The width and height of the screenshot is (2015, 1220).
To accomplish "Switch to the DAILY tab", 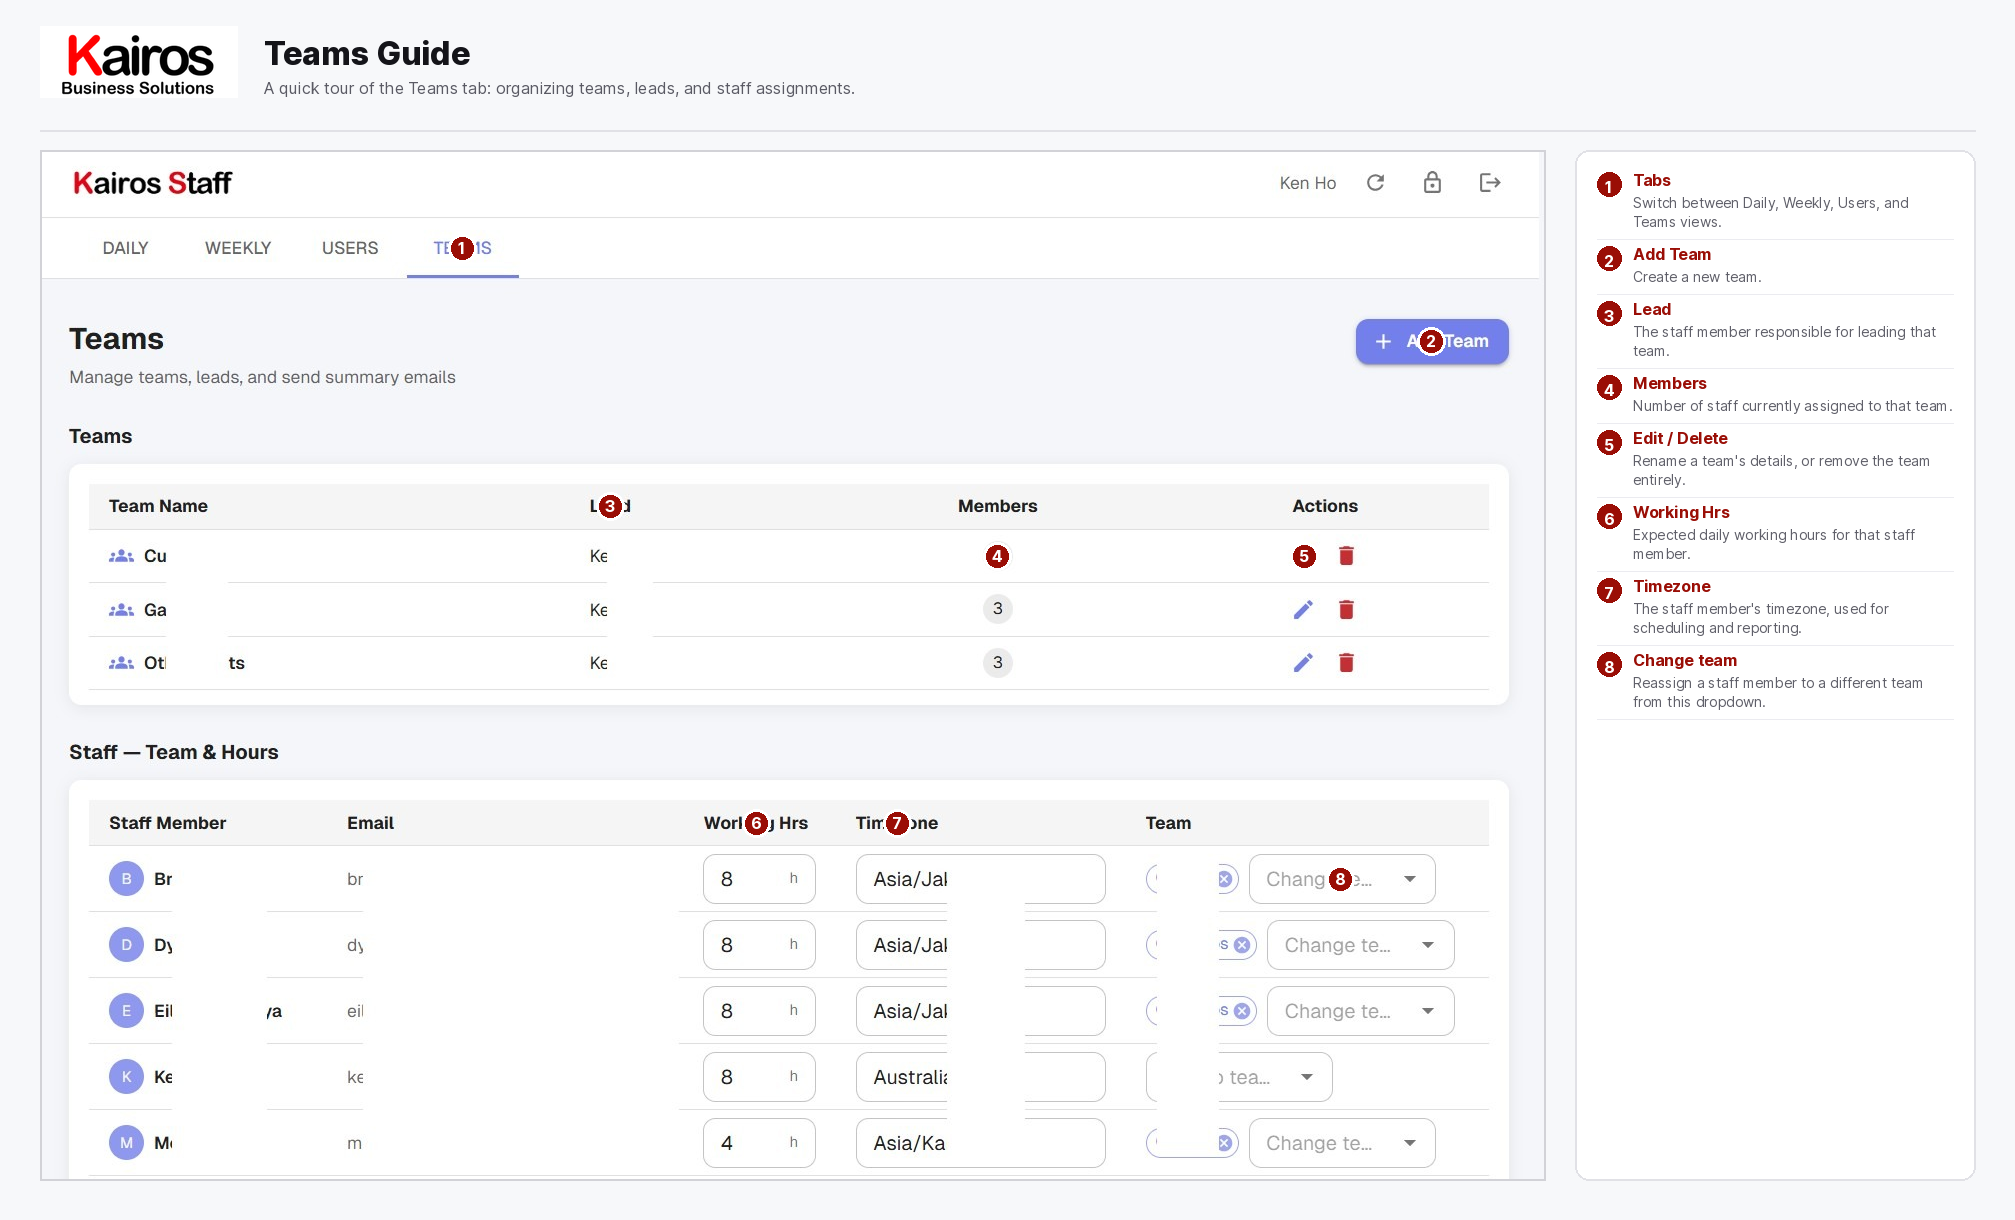I will [x=125, y=248].
